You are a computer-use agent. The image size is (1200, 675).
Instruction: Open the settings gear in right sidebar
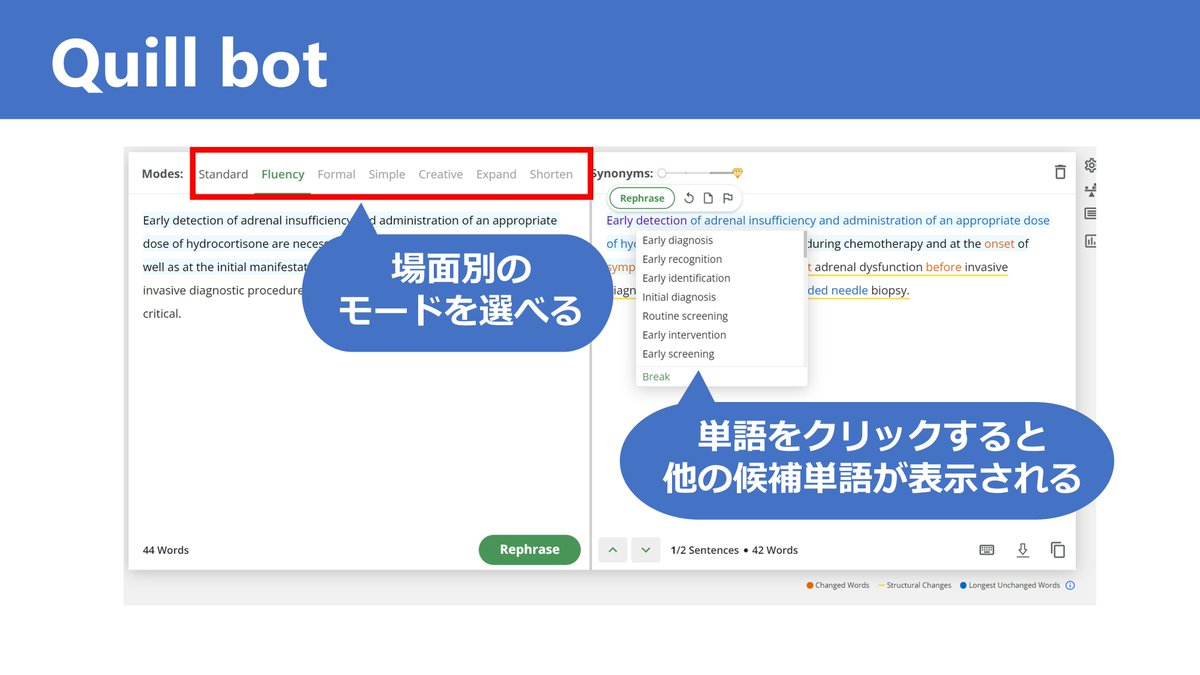(x=1090, y=165)
